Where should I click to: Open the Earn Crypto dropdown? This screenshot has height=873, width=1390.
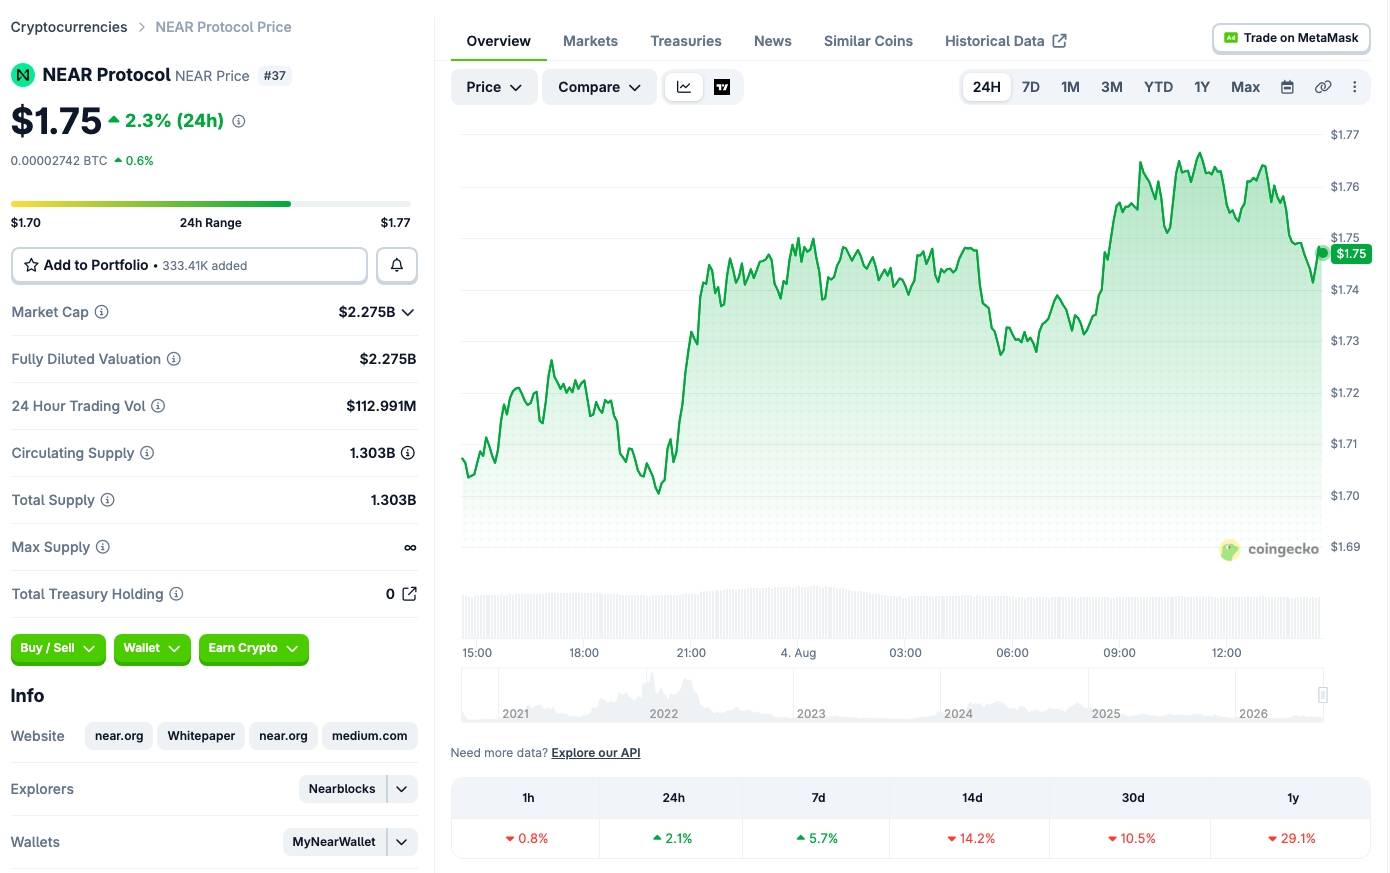coord(253,649)
